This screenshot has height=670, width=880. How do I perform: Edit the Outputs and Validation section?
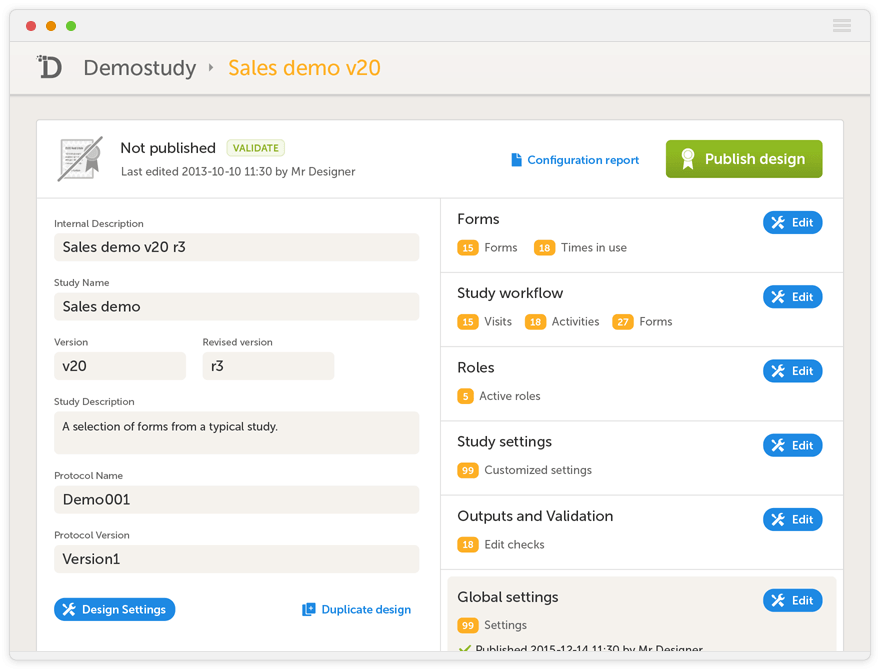tap(792, 519)
